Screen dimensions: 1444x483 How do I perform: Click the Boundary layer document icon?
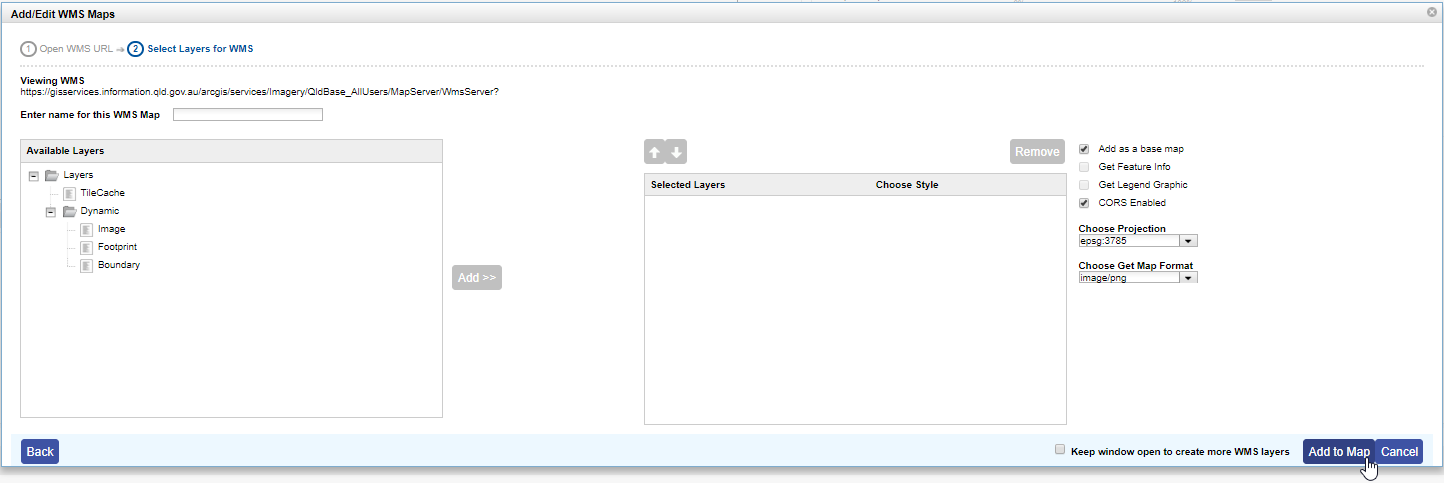point(86,265)
